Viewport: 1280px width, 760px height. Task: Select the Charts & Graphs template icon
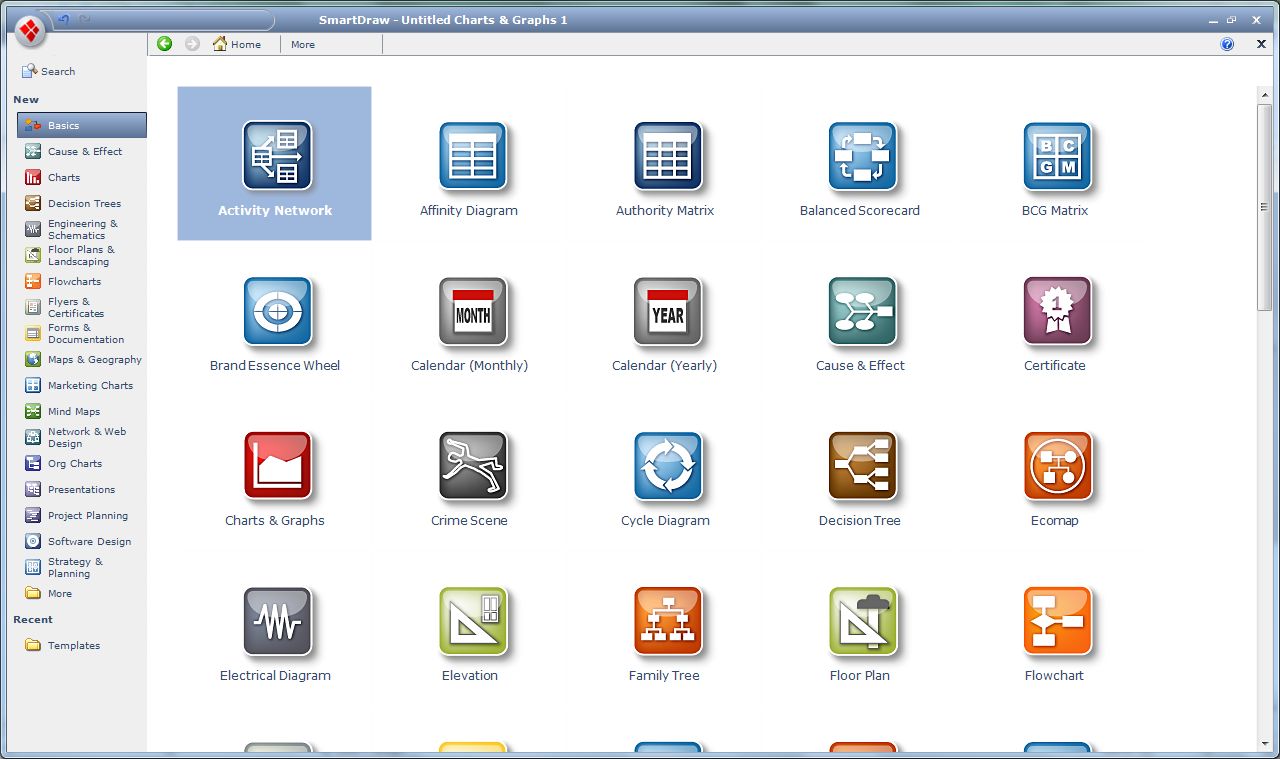click(277, 465)
